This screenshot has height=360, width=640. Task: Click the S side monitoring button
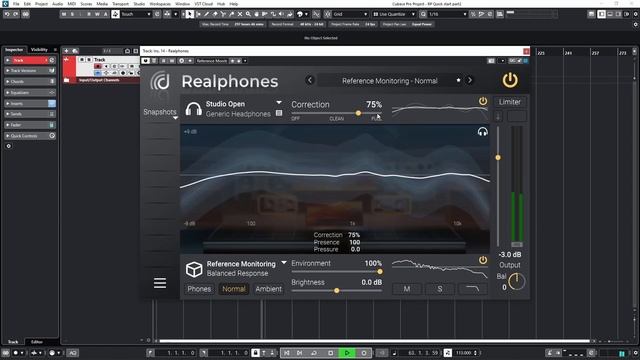(x=440, y=289)
